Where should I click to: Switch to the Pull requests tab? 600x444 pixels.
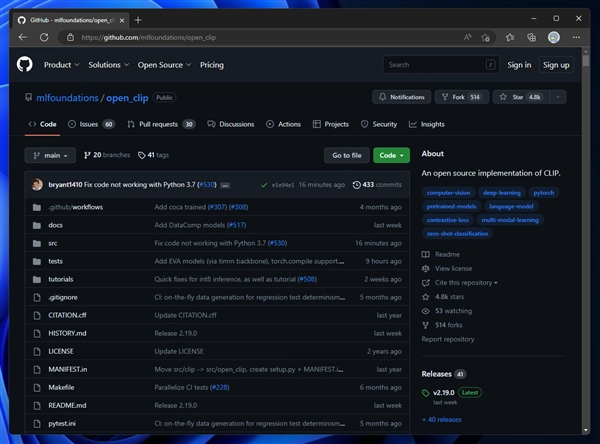coord(161,124)
